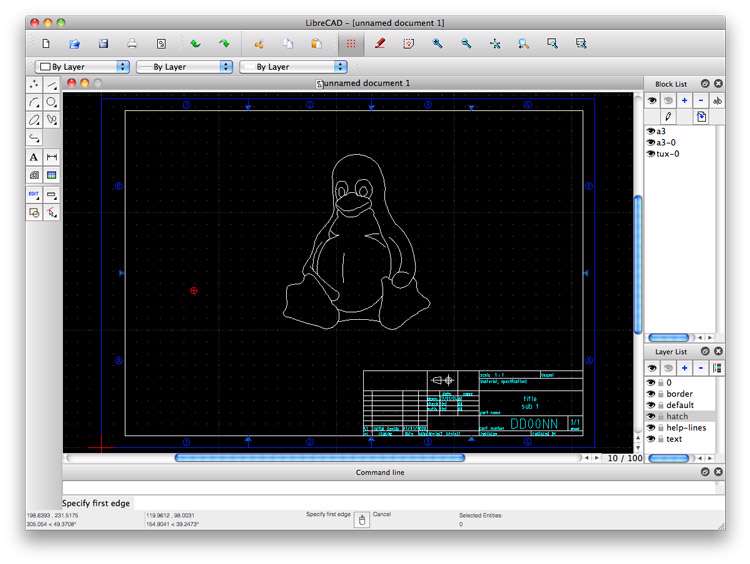Toggle visibility of block a3-0
750x564 pixels.
[651, 143]
